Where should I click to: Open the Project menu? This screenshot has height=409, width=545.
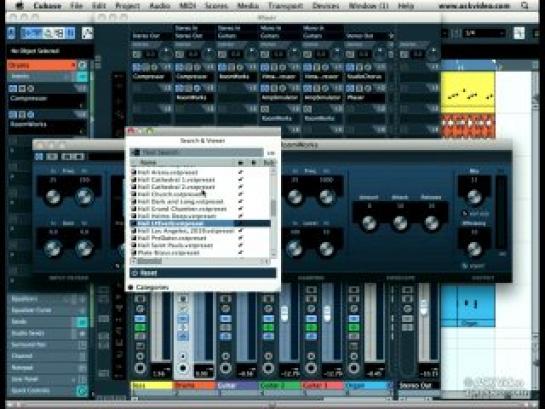click(127, 6)
